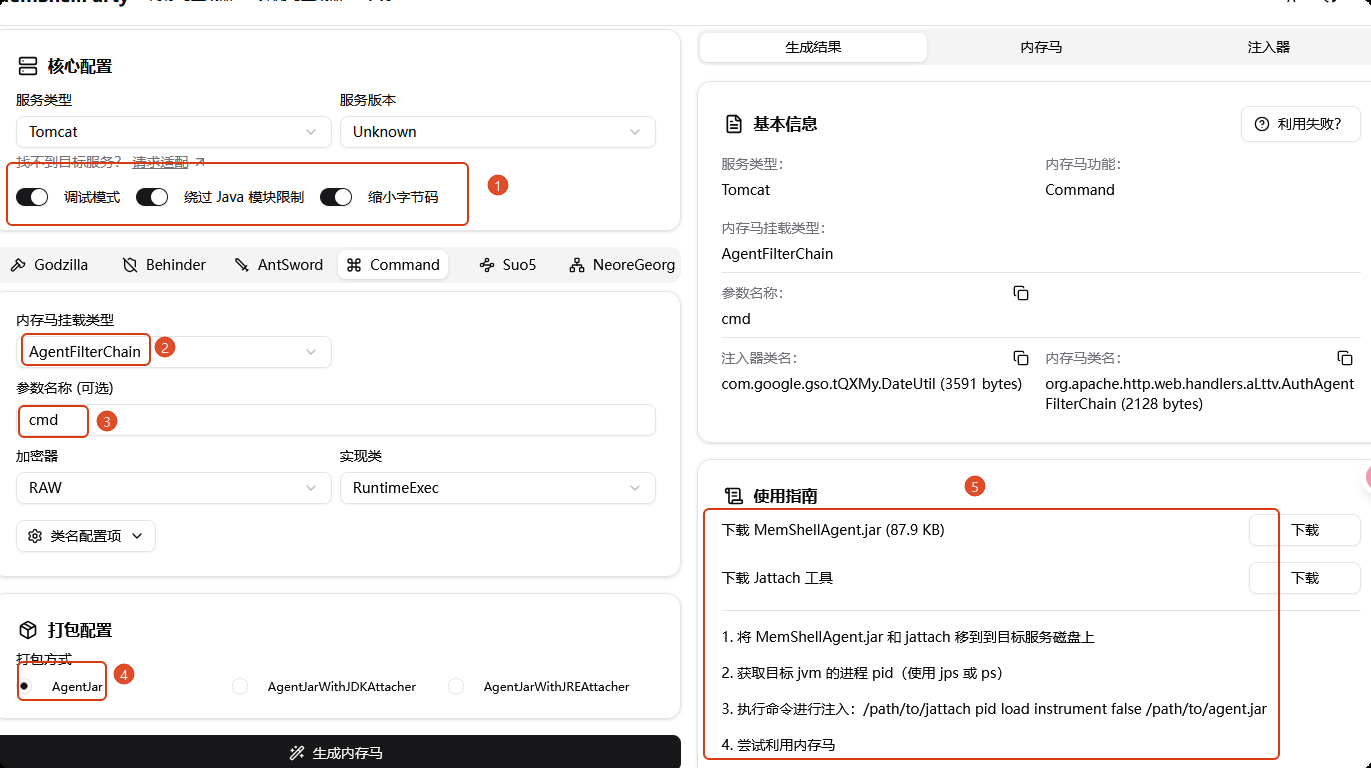Image resolution: width=1371 pixels, height=768 pixels.
Task: Click the Command key icon
Action: coord(354,265)
